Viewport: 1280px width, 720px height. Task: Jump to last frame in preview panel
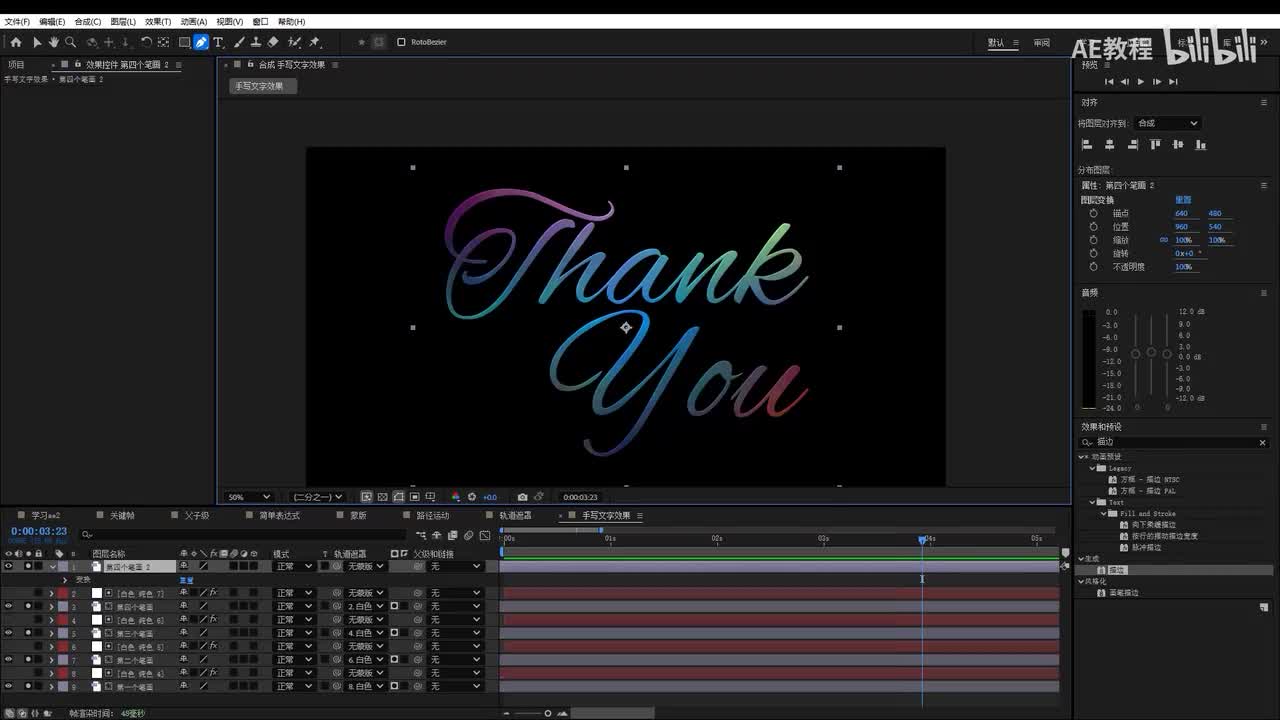[x=1173, y=82]
